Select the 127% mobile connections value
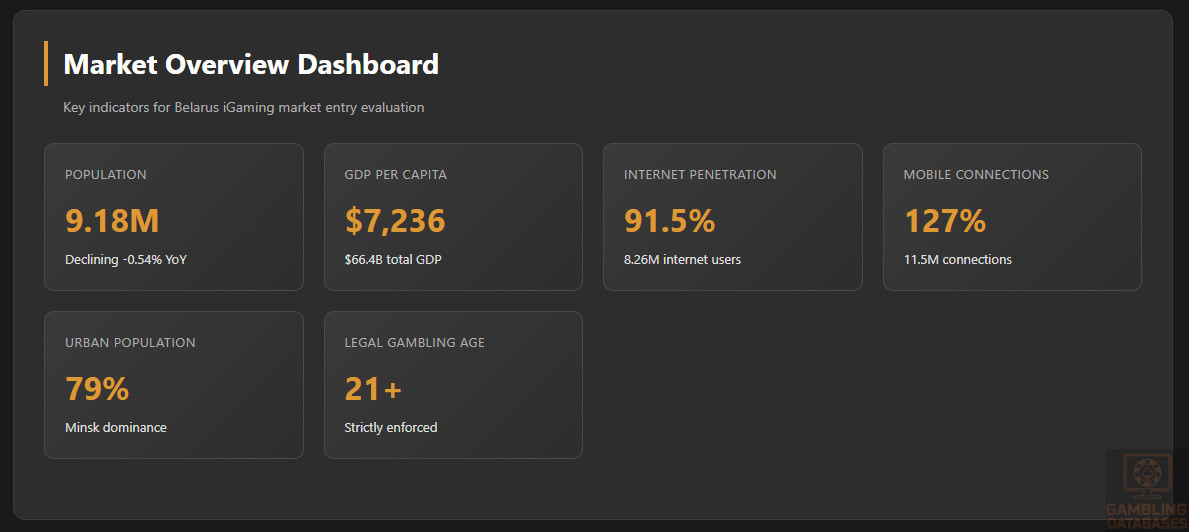Image resolution: width=1189 pixels, height=532 pixels. point(945,220)
